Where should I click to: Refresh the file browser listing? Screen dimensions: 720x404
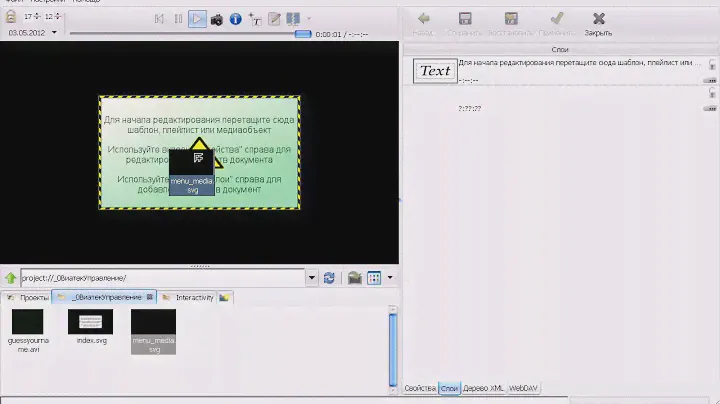point(329,278)
